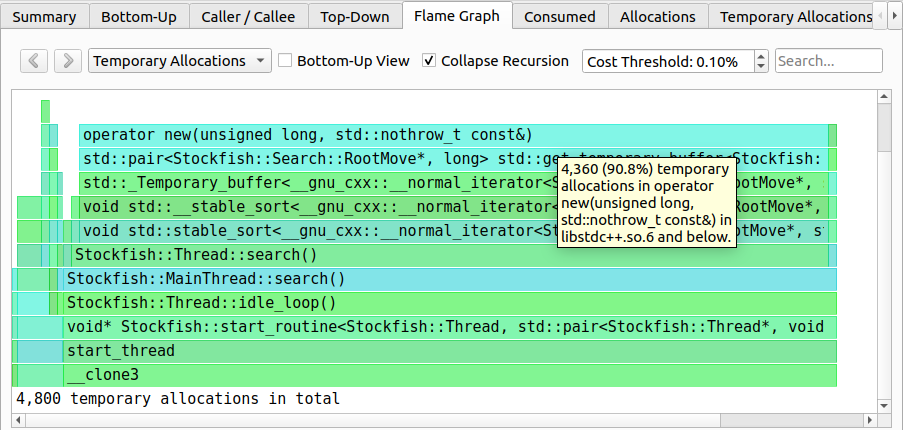Viewport: 903px width, 430px height.
Task: Go forward in flame graph history
Action: coord(68,61)
